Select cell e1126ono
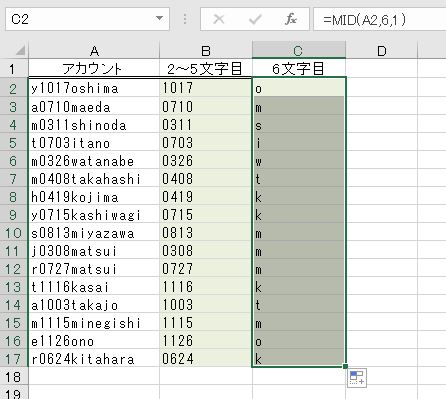The image size is (446, 399). click(94, 341)
